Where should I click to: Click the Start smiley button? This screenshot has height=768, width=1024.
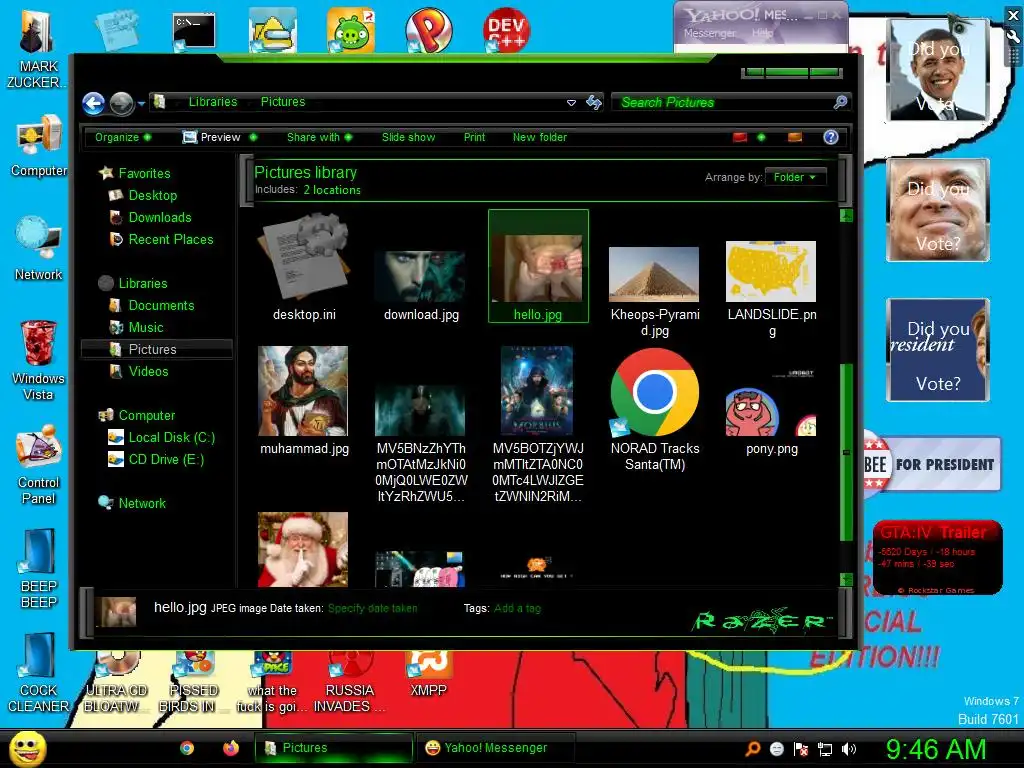[27, 748]
